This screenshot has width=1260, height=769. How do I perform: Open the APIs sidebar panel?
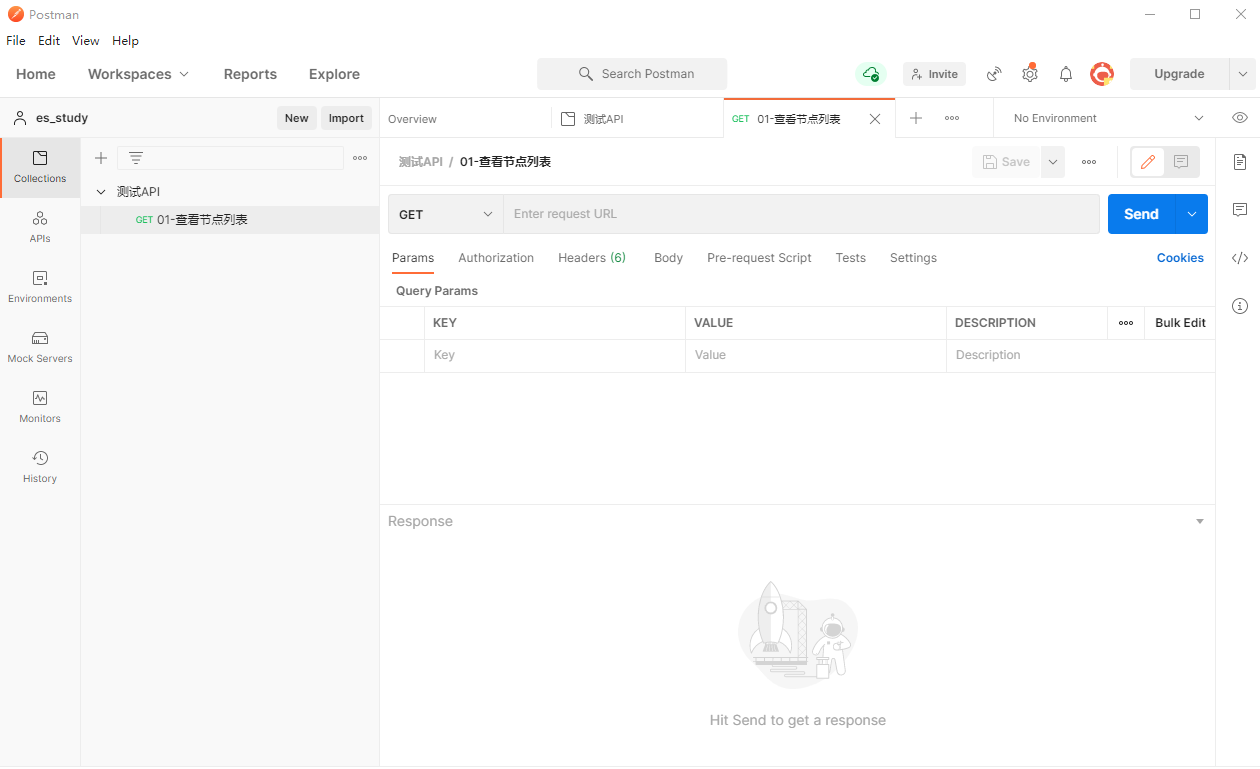coord(40,227)
